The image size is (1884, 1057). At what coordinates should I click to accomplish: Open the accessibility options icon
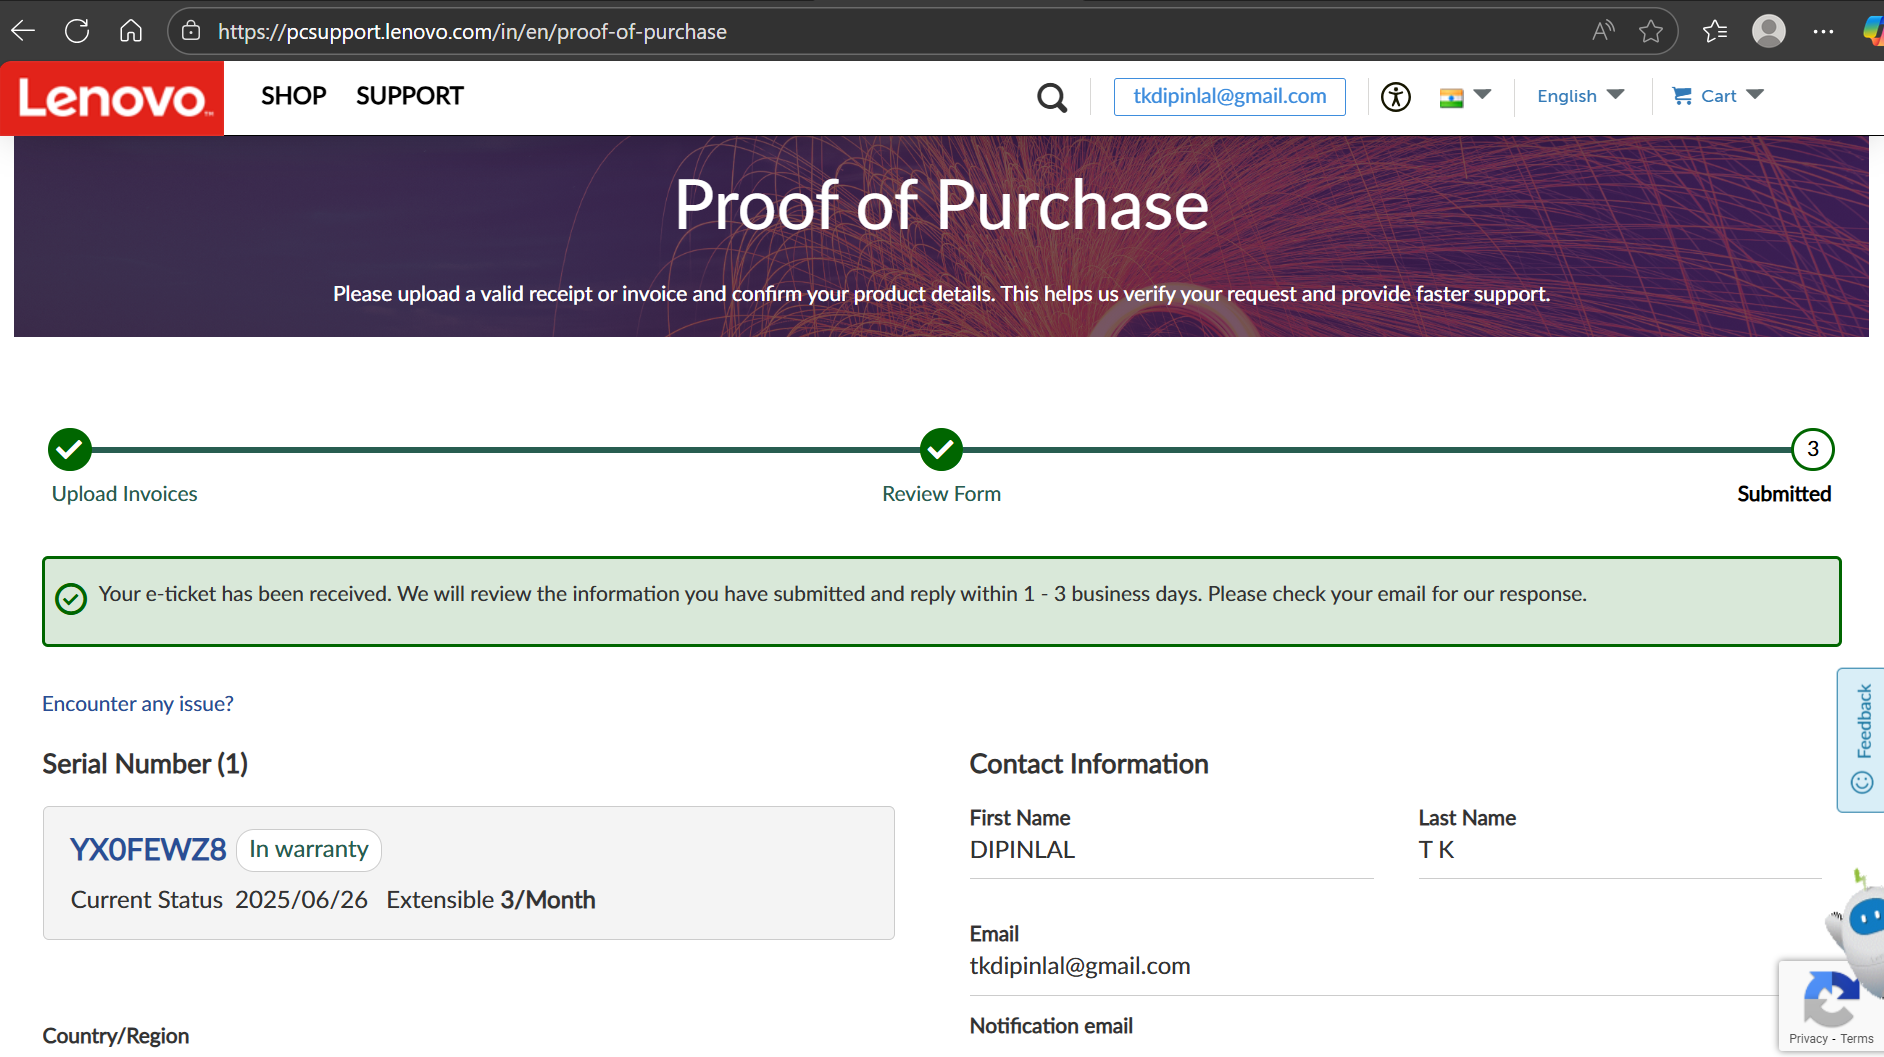[x=1395, y=97]
